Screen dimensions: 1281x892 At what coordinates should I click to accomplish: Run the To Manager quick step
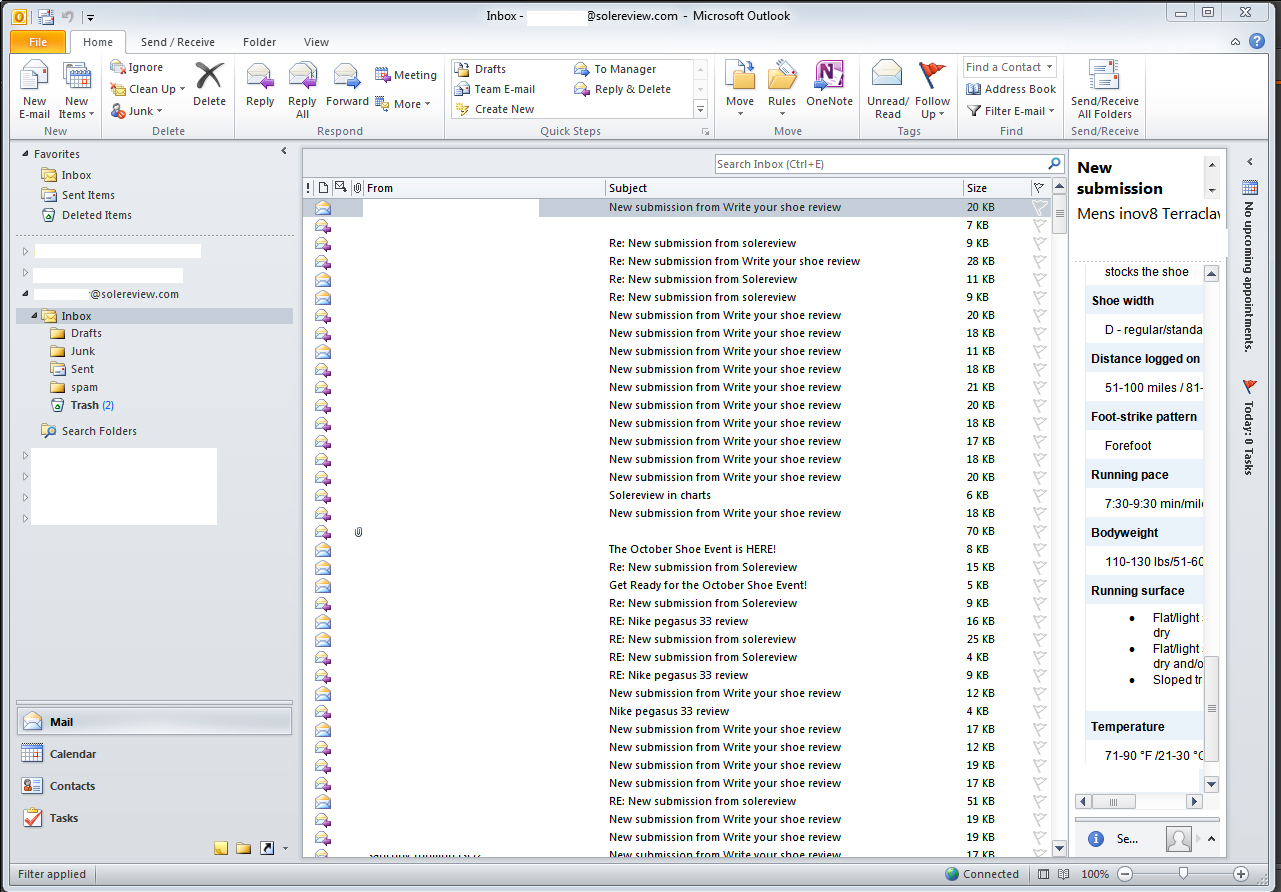pos(616,69)
